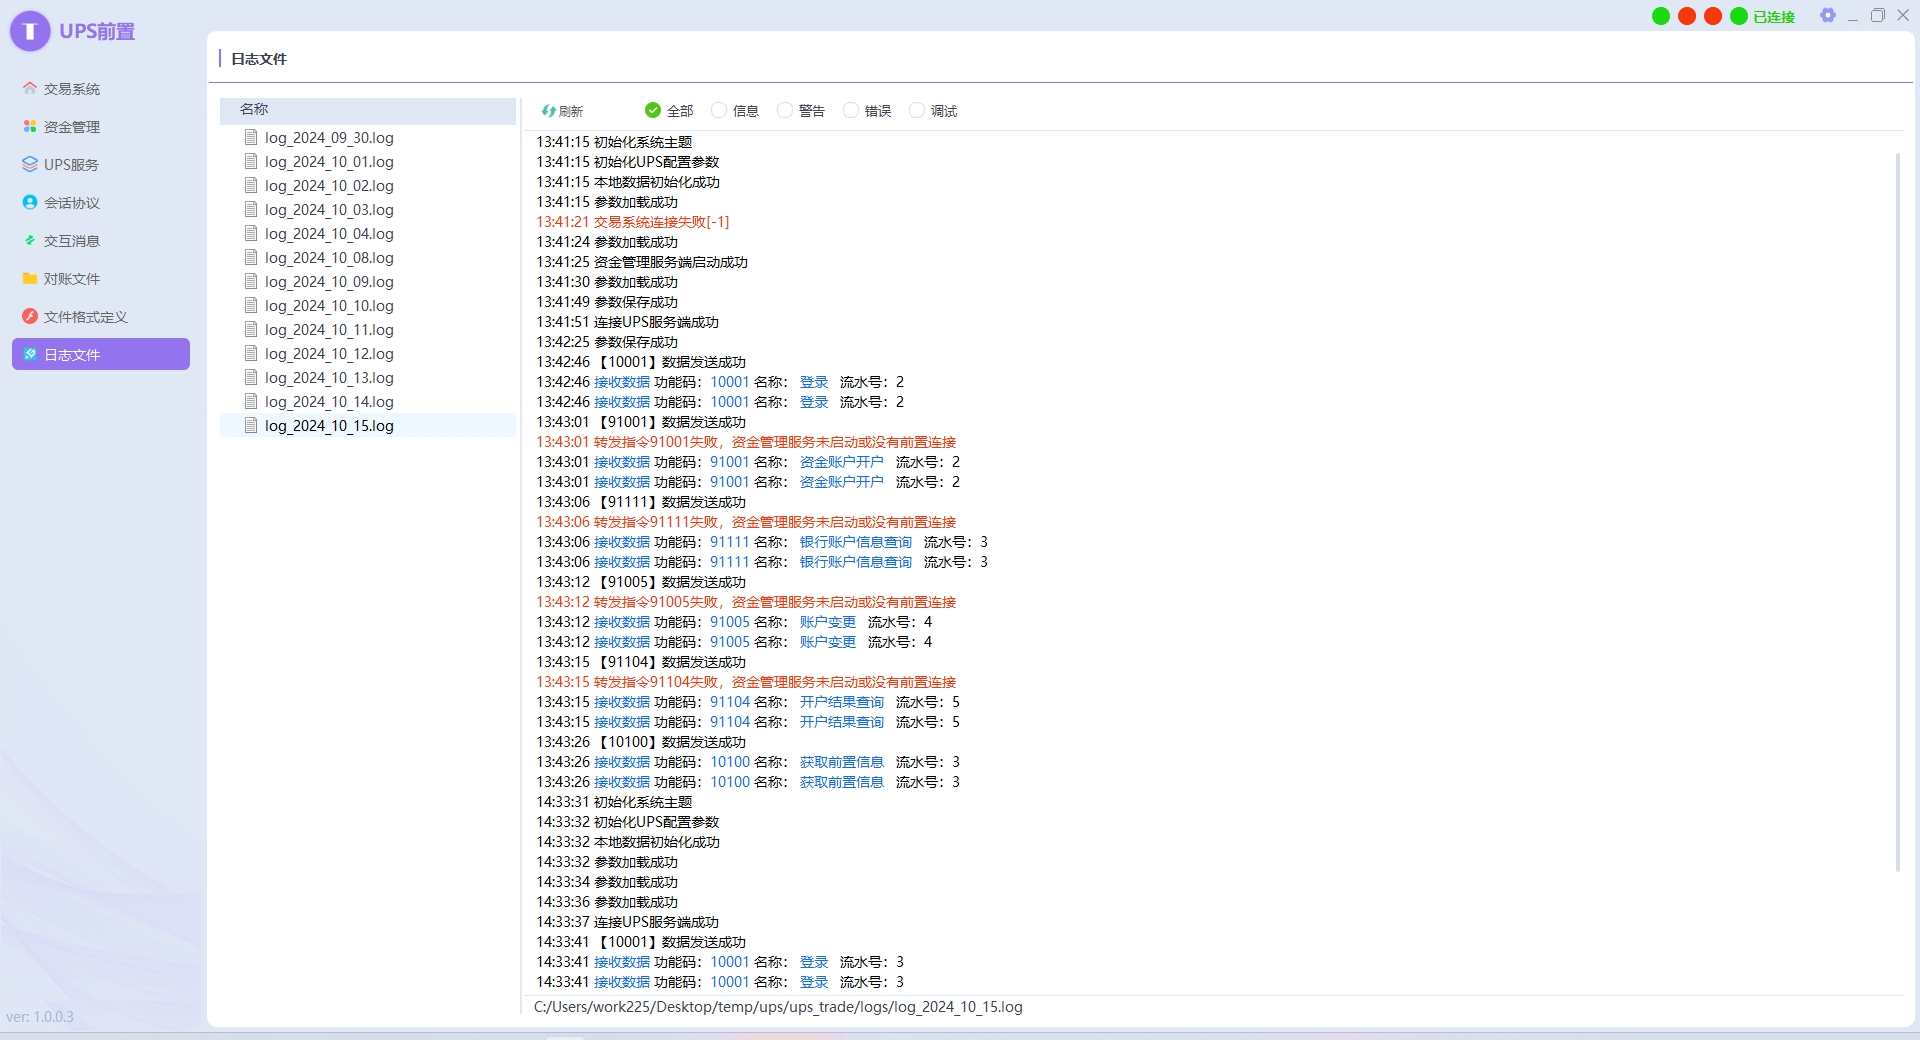
Task: Select the 错误 filter radio button
Action: [851, 110]
